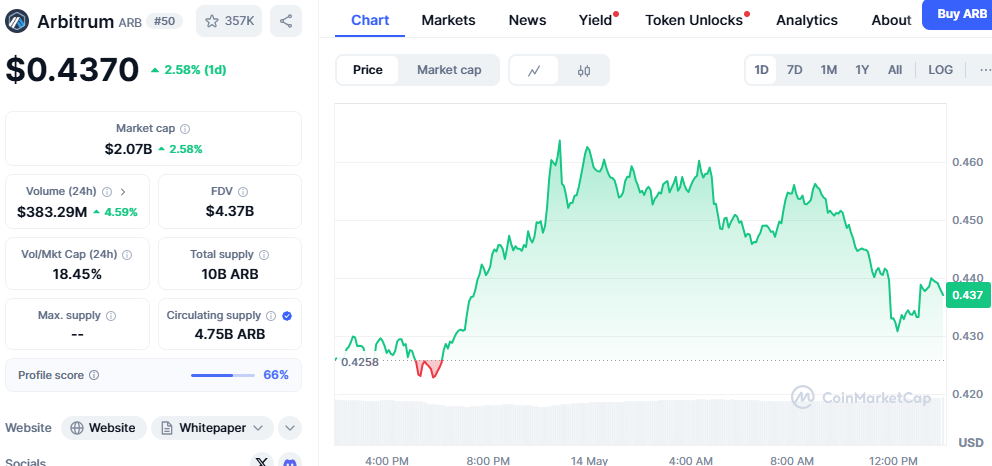The image size is (992, 466).
Task: Click the Market cap info icon
Action: tap(185, 129)
